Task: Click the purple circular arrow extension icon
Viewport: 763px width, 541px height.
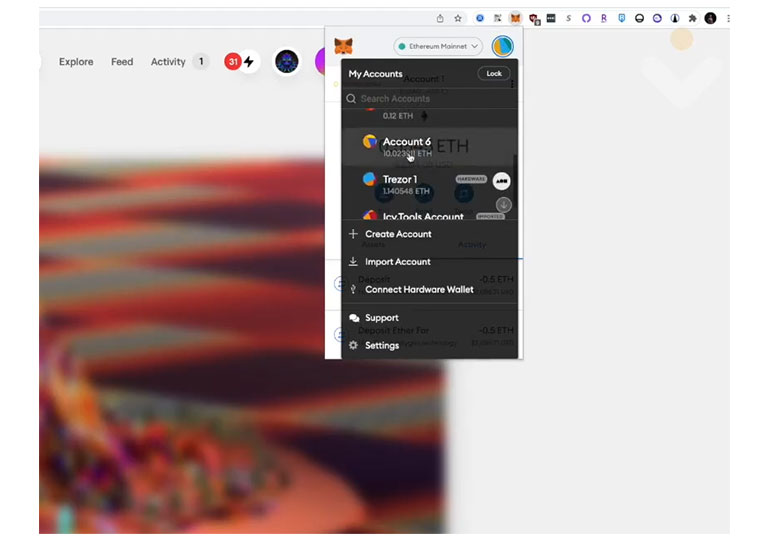Action: pyautogui.click(x=586, y=18)
